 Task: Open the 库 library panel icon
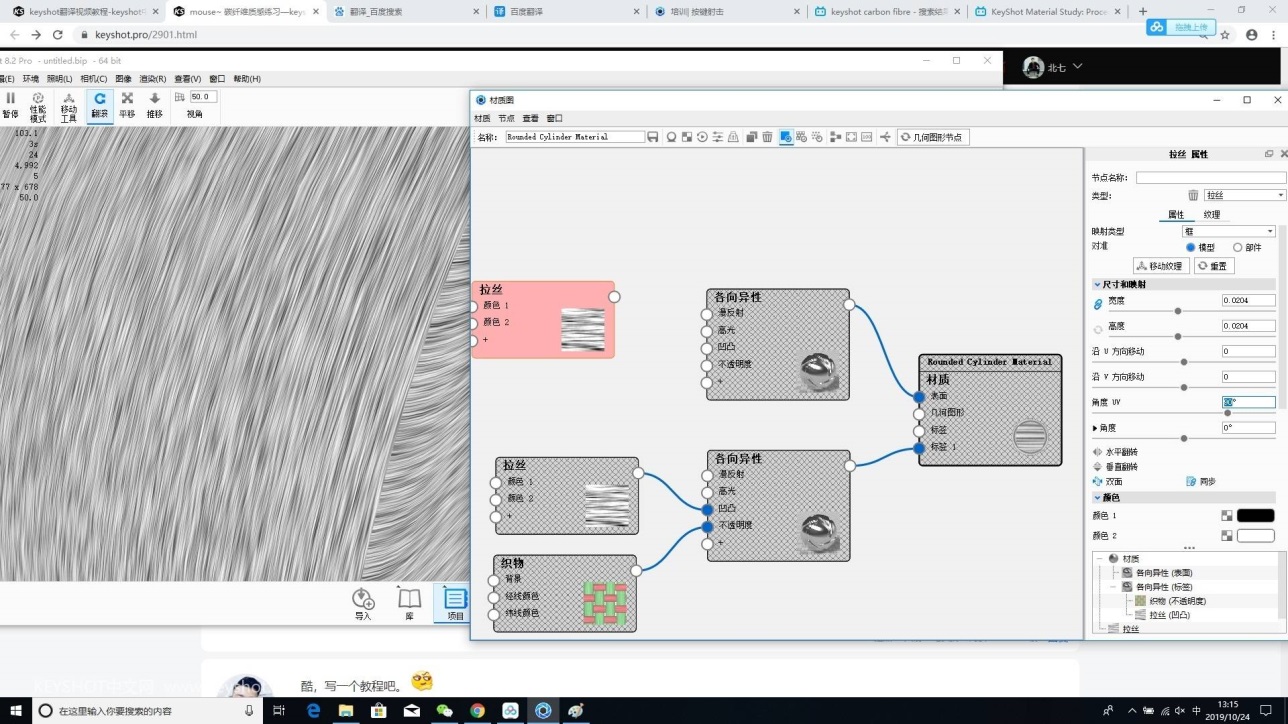(x=409, y=604)
